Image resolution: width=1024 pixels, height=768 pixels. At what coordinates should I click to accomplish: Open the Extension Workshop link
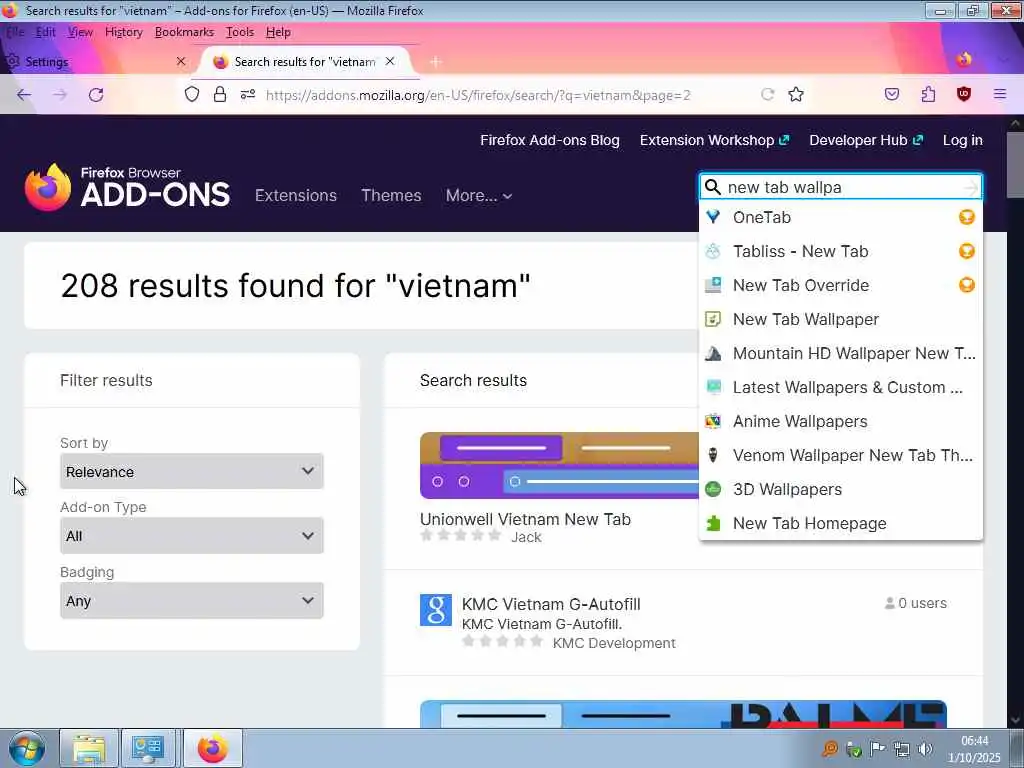tap(714, 140)
